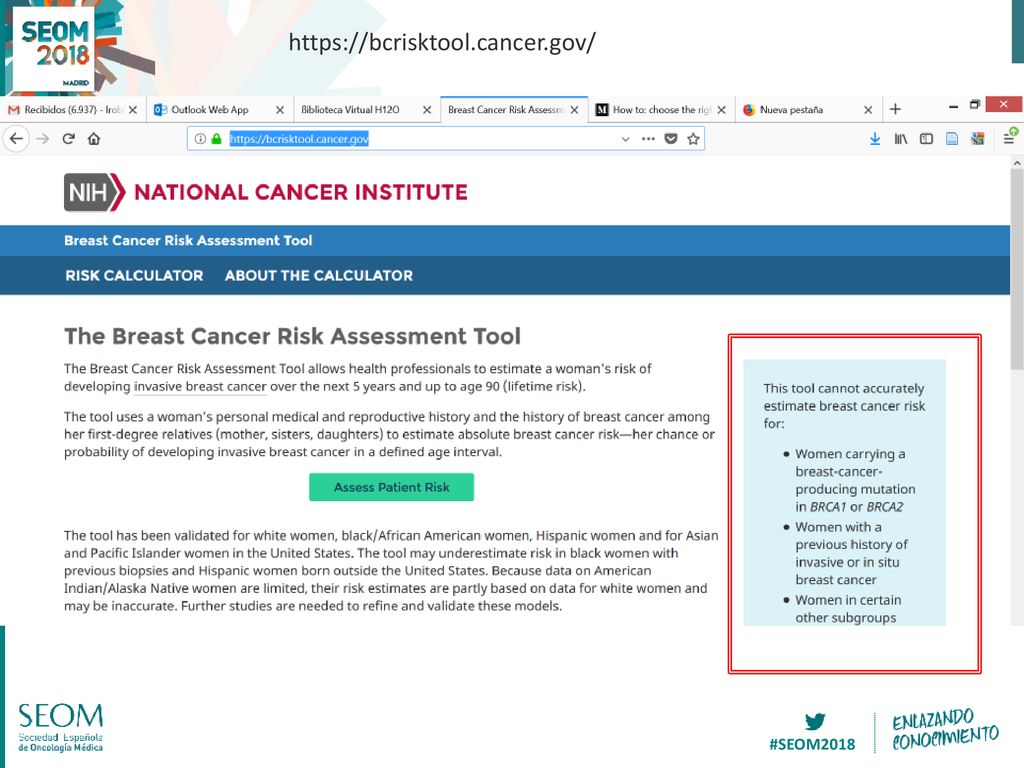Open the Library bookmarks icon

[901, 138]
